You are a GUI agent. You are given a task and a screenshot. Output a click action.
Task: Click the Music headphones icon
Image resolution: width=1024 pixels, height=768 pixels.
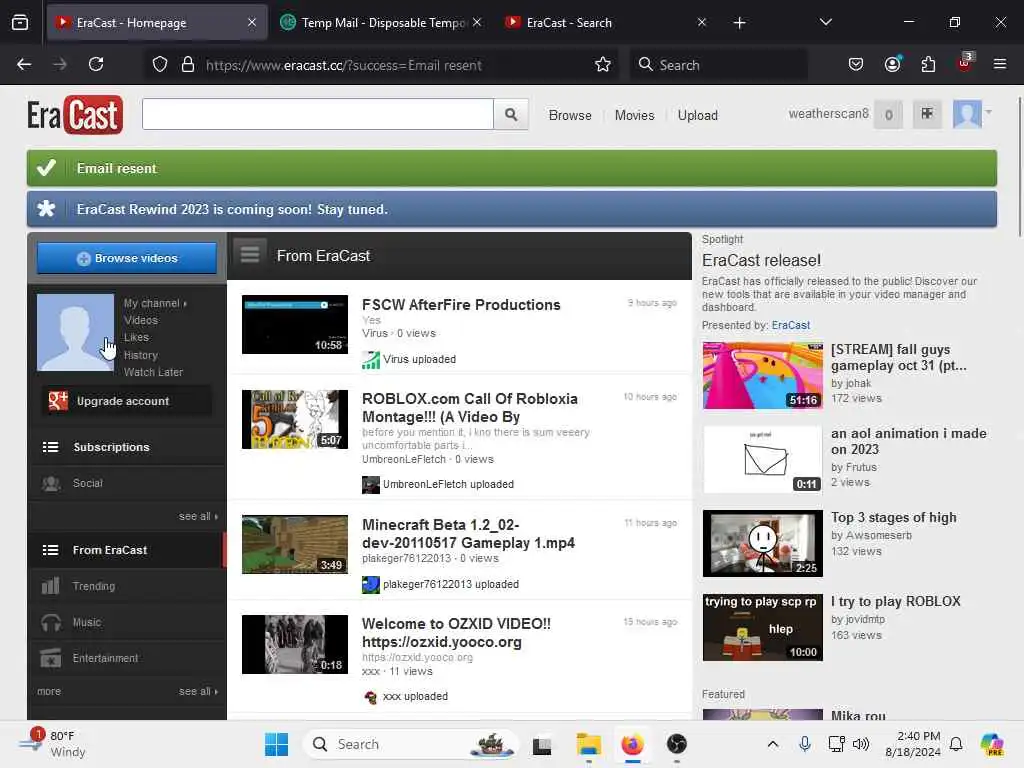[51, 622]
